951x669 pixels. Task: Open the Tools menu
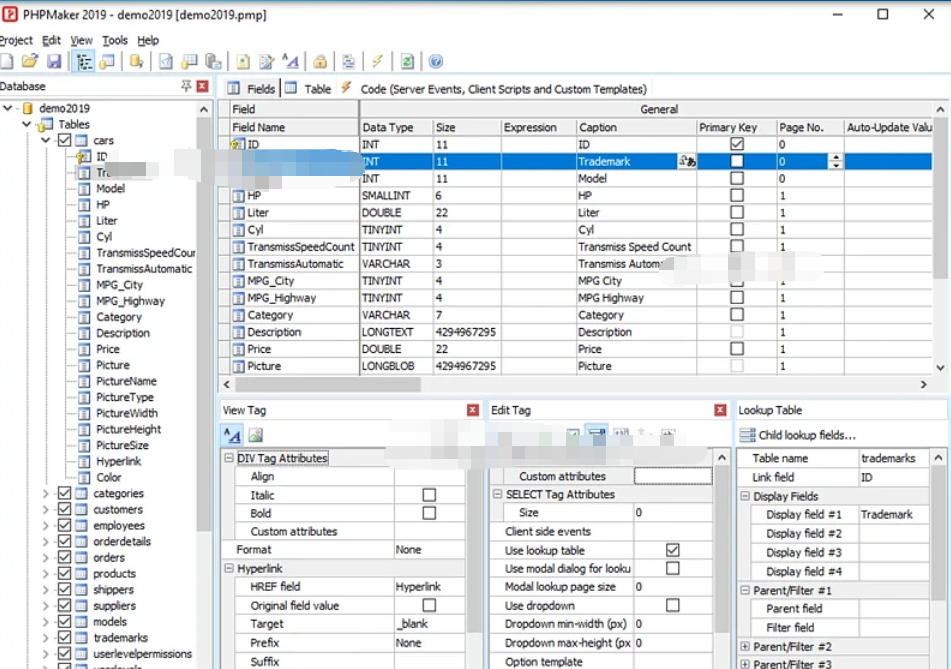[x=115, y=41]
